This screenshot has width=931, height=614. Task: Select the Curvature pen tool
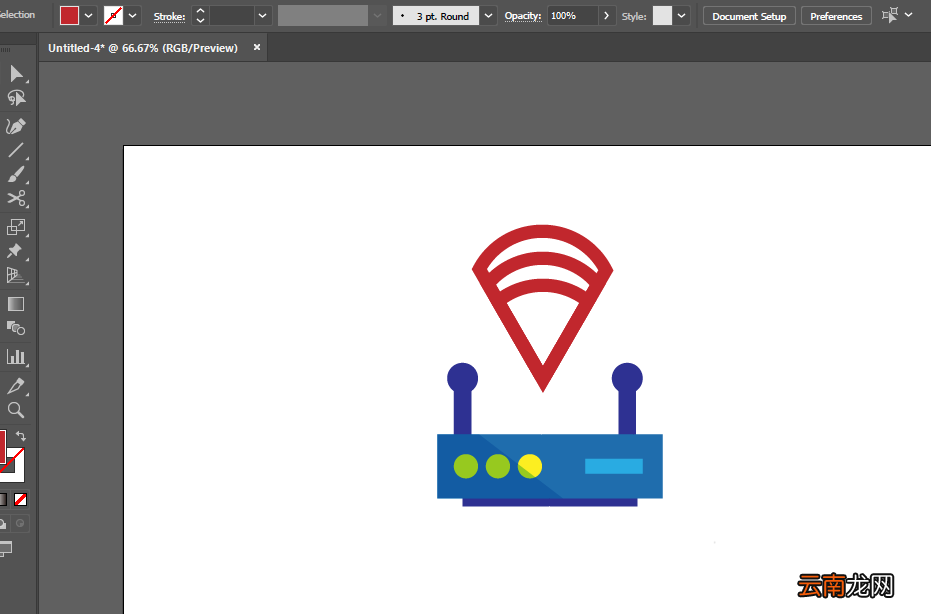point(16,126)
